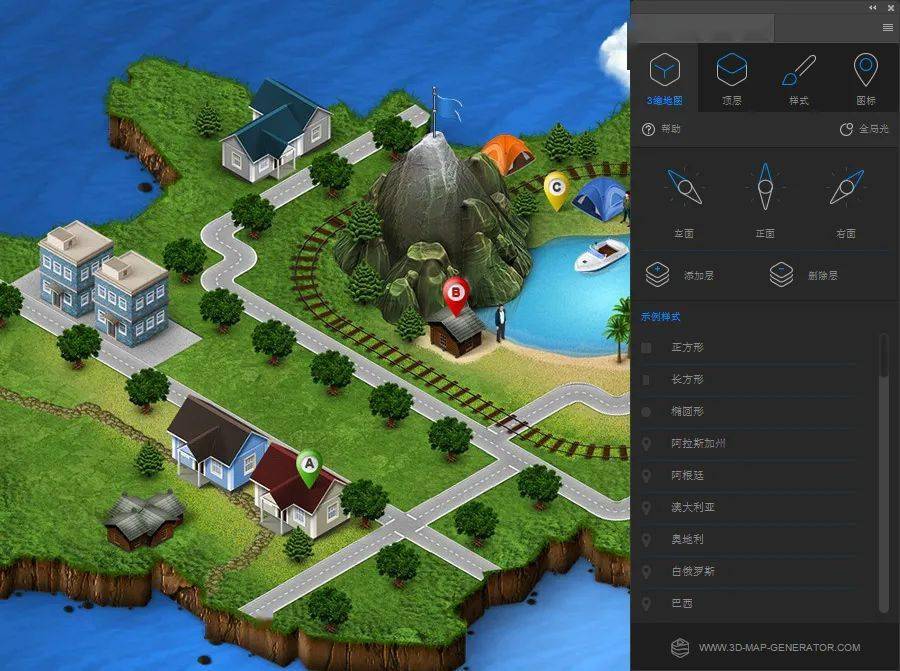Click the white speedboat on the lake
The height and width of the screenshot is (671, 900).
click(x=600, y=255)
